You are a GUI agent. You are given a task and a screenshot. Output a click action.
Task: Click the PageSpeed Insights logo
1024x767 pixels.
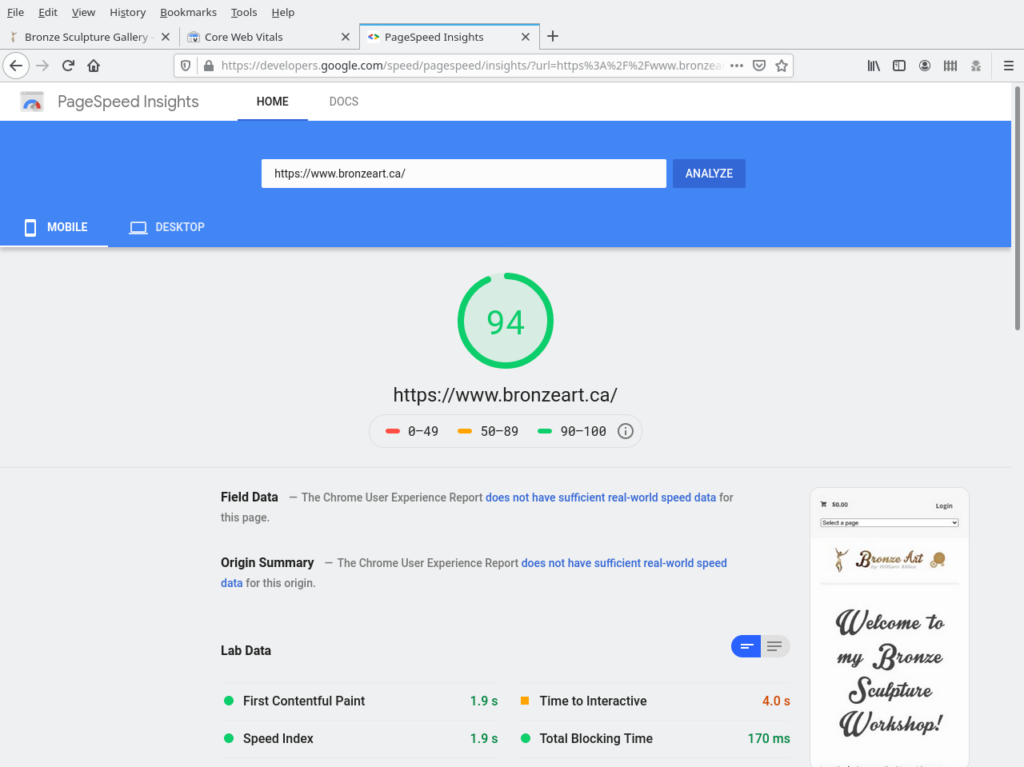click(31, 102)
